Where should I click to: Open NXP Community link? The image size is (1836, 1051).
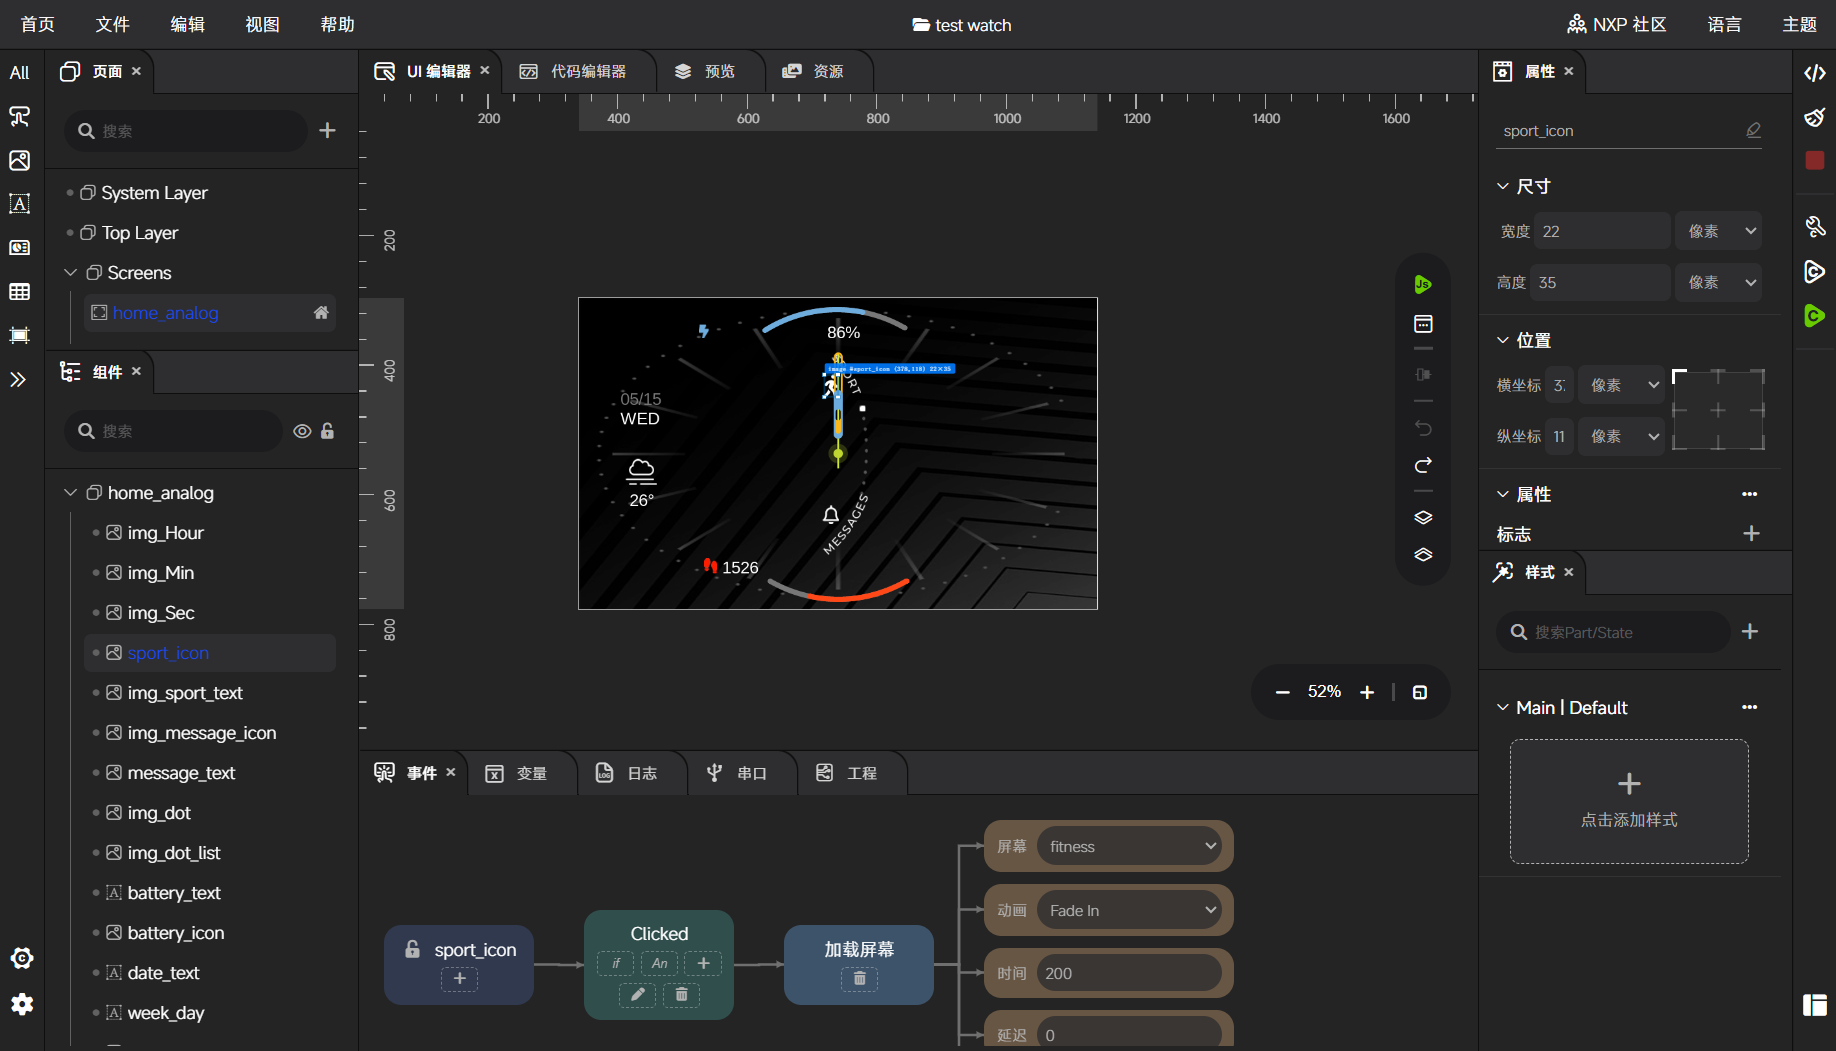(1617, 24)
